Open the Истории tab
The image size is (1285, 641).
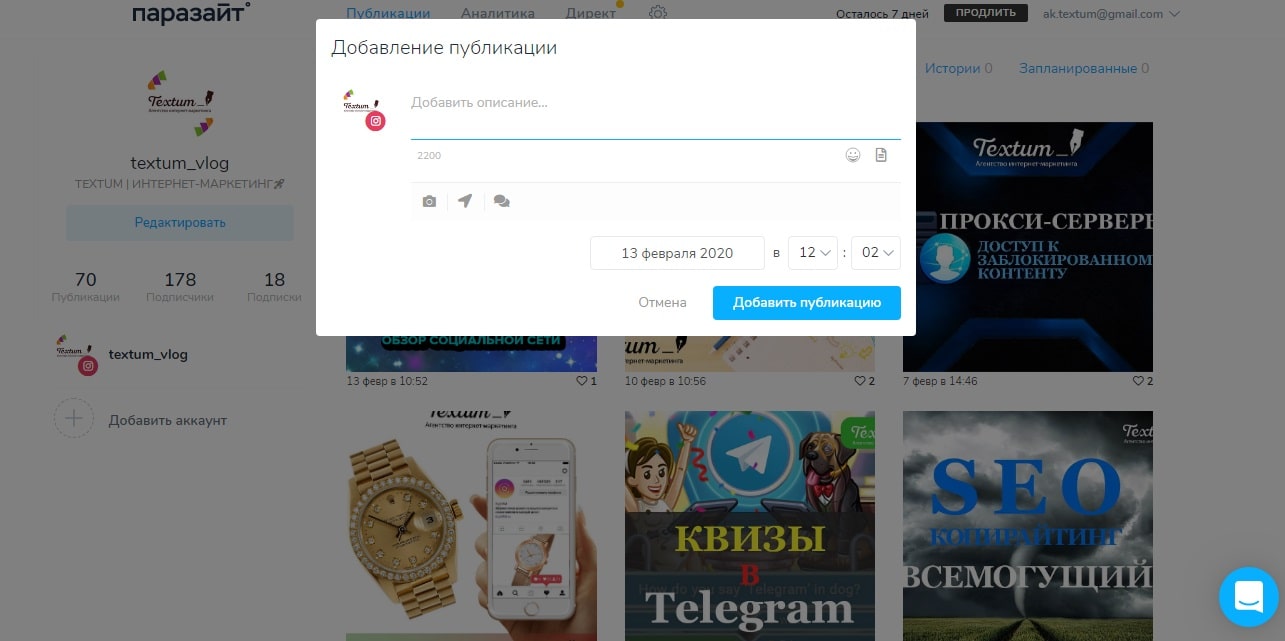958,68
